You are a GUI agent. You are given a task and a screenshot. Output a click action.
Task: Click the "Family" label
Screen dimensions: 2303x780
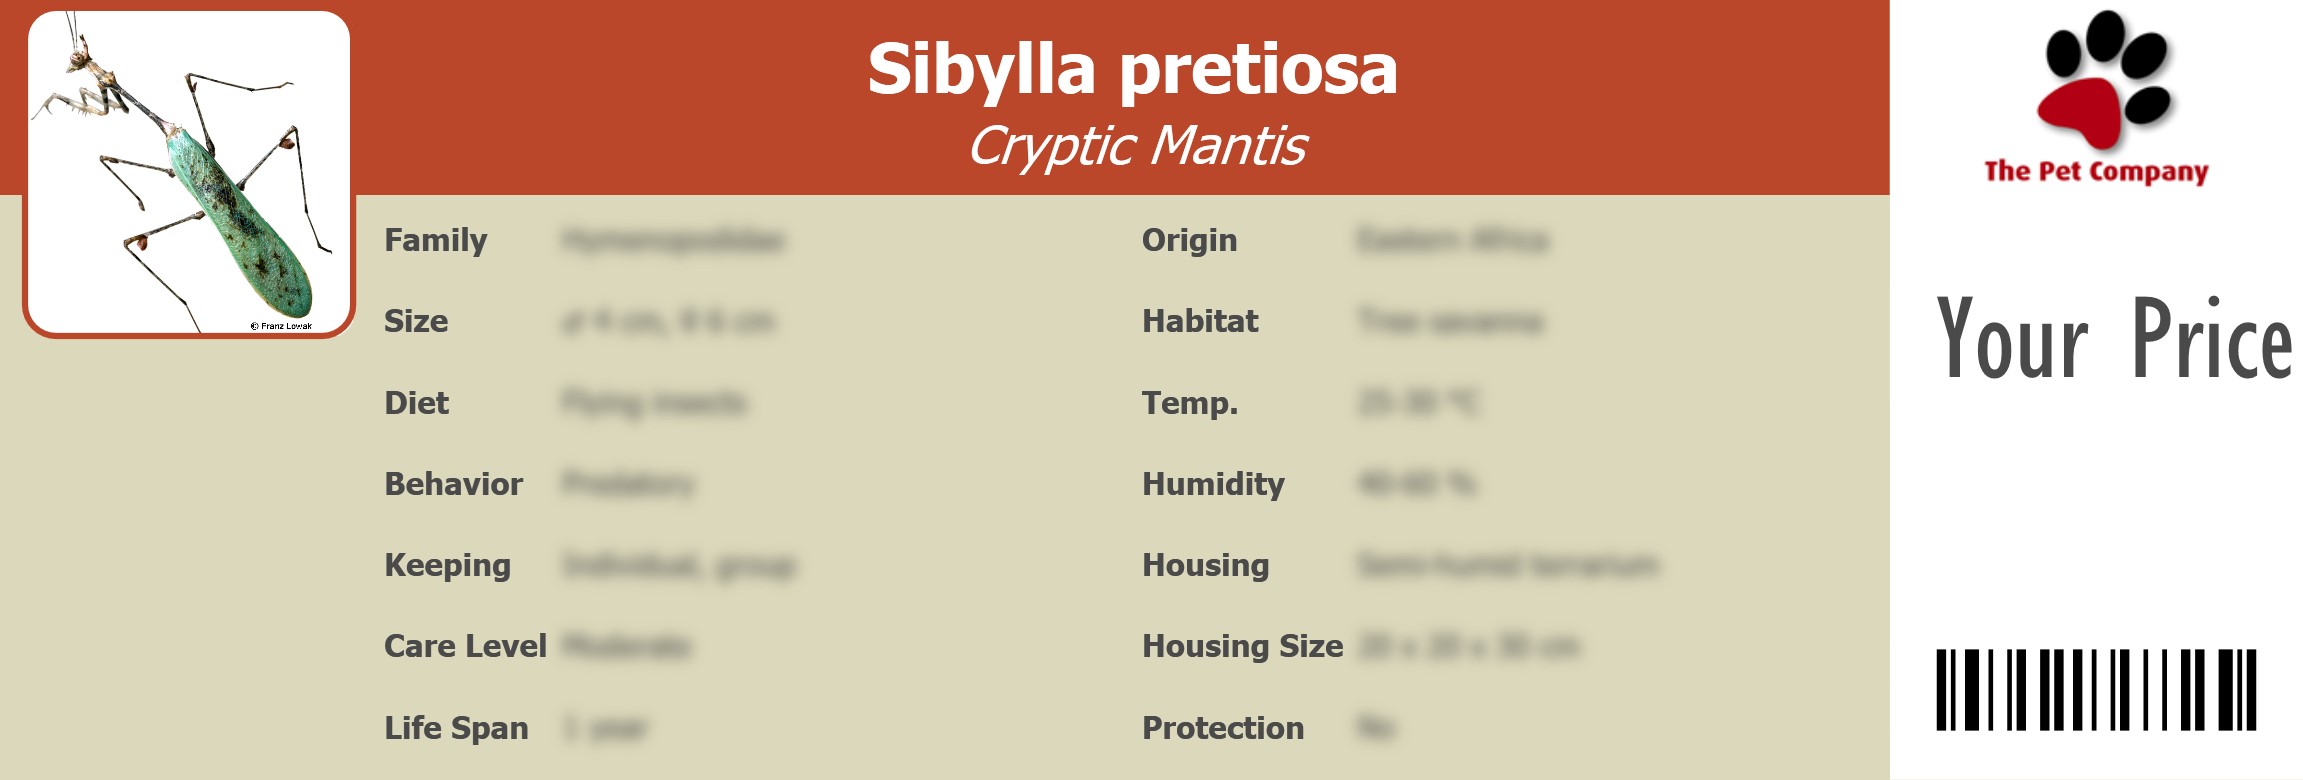click(436, 240)
